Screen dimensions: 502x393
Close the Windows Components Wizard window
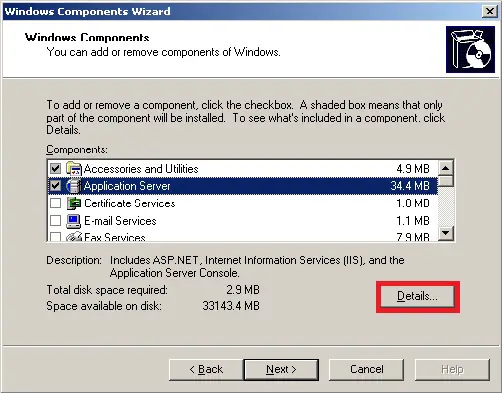pyautogui.click(x=489, y=11)
